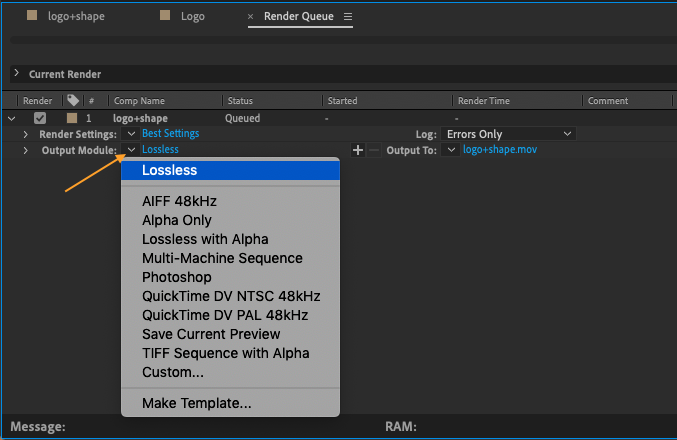The height and width of the screenshot is (440, 677).
Task: Expand the Render Settings details
Action: point(26,134)
